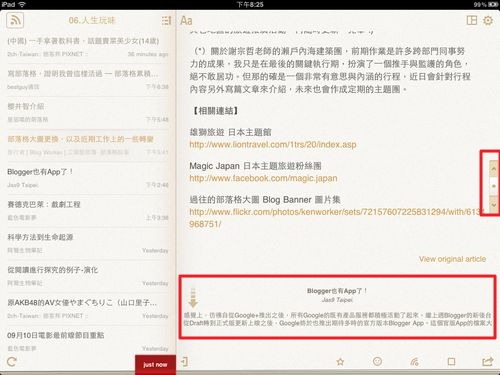Click the red 'just now' sync button
The width and height of the screenshot is (500, 375).
point(155,365)
